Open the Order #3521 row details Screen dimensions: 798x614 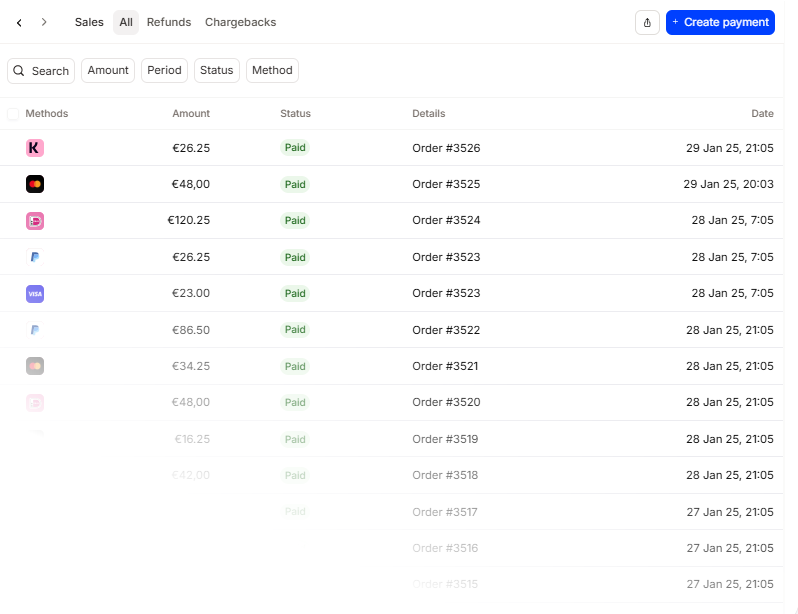(445, 366)
